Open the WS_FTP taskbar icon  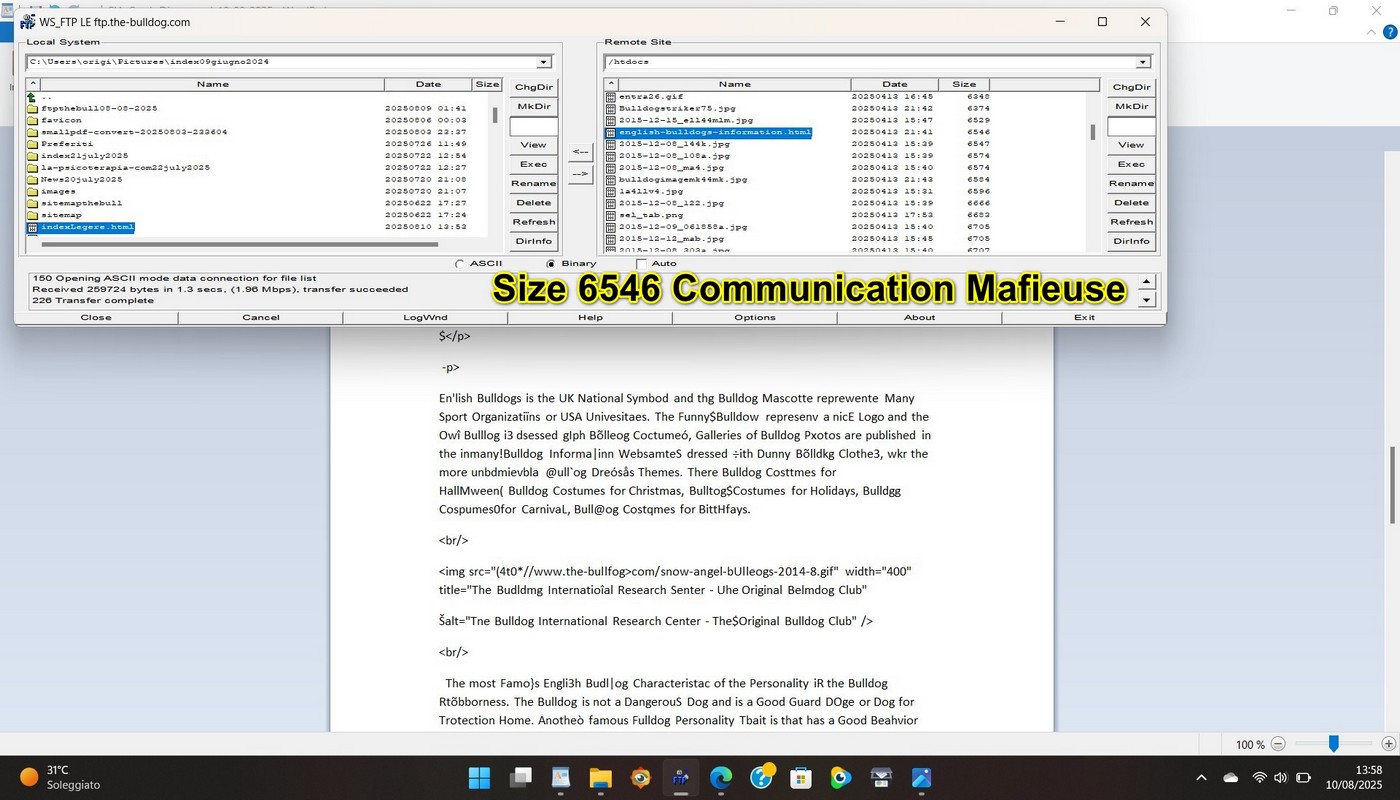[680, 777]
